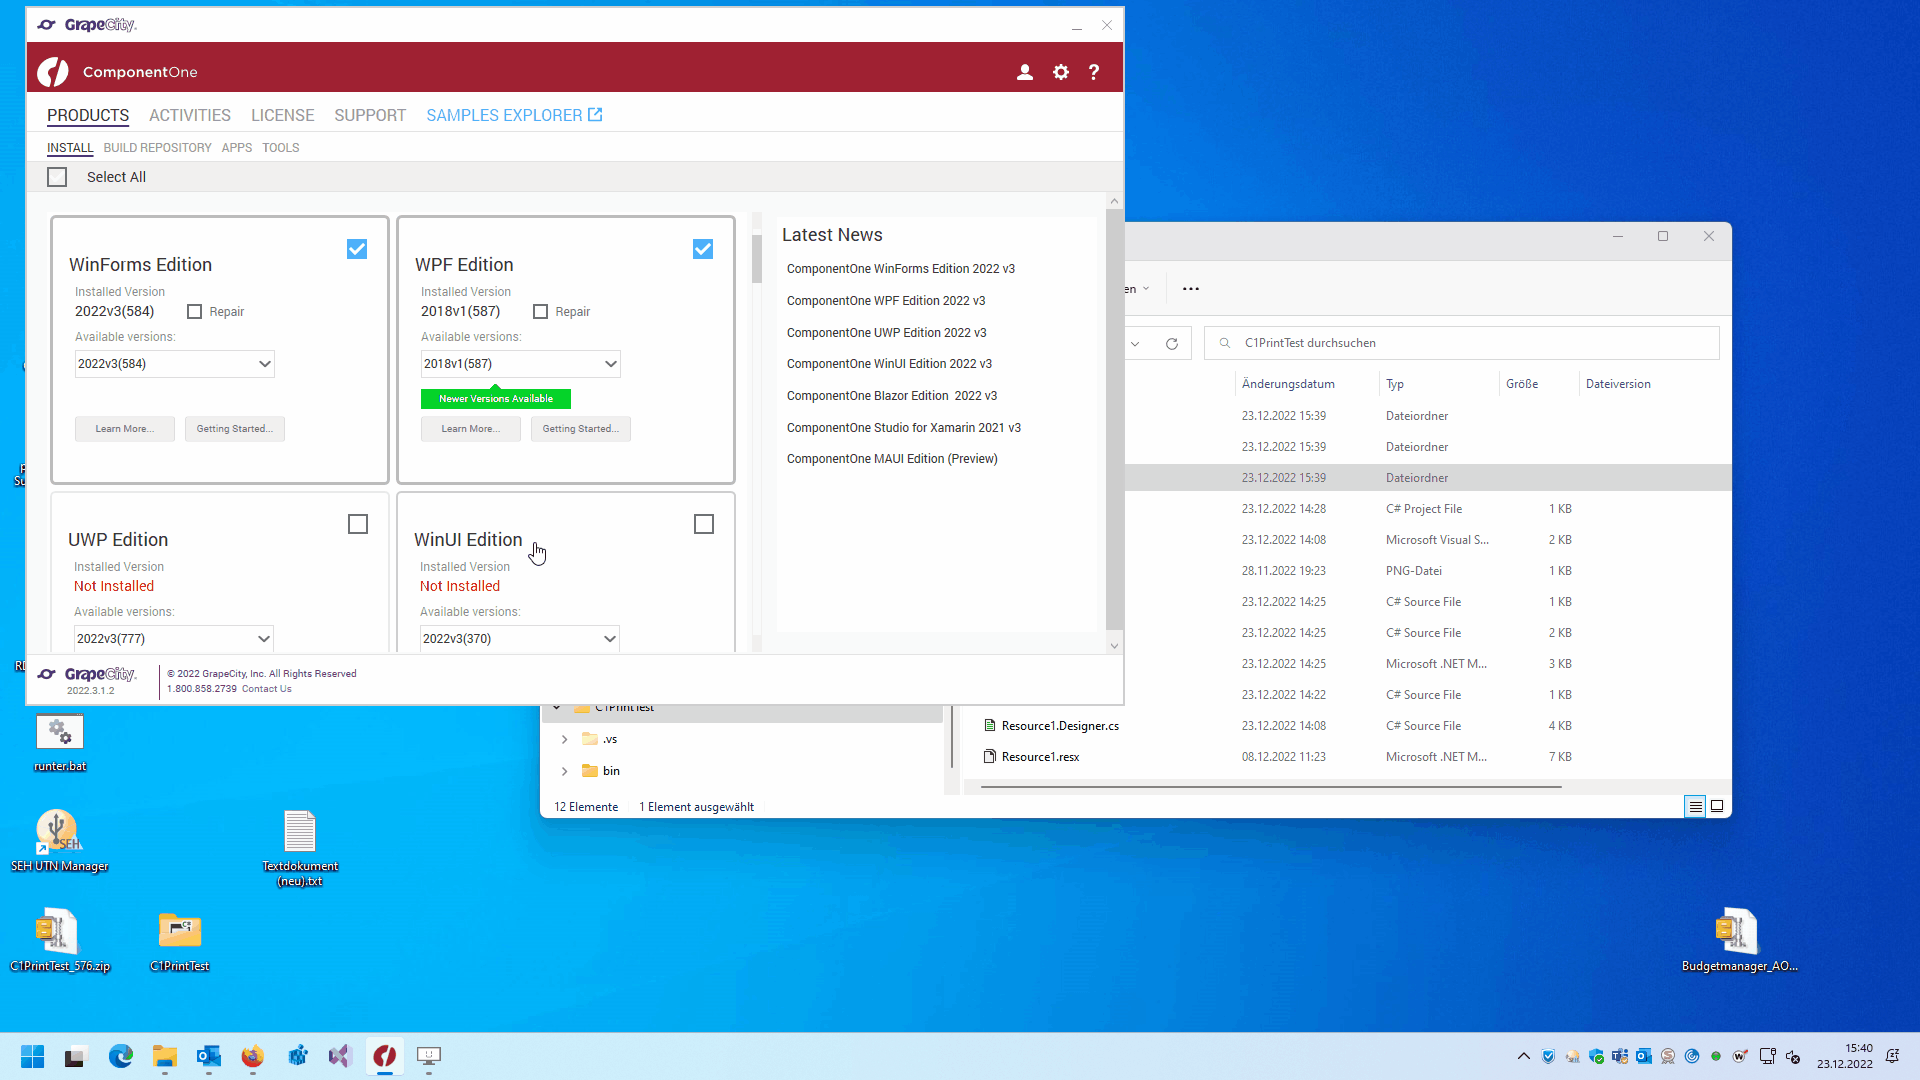This screenshot has height=1080, width=1920.
Task: Open the three-dots more menu in Explorer
Action: 1190,289
